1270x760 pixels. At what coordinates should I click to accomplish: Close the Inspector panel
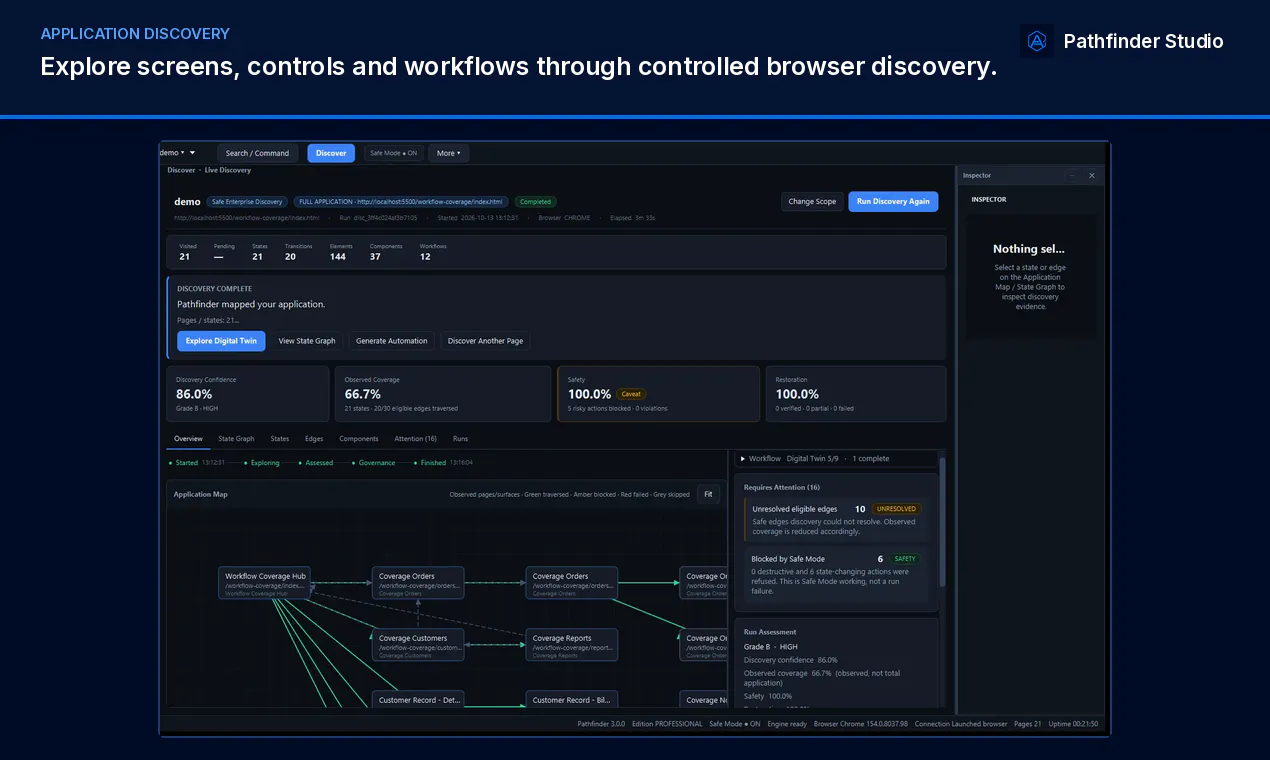pyautogui.click(x=1092, y=175)
